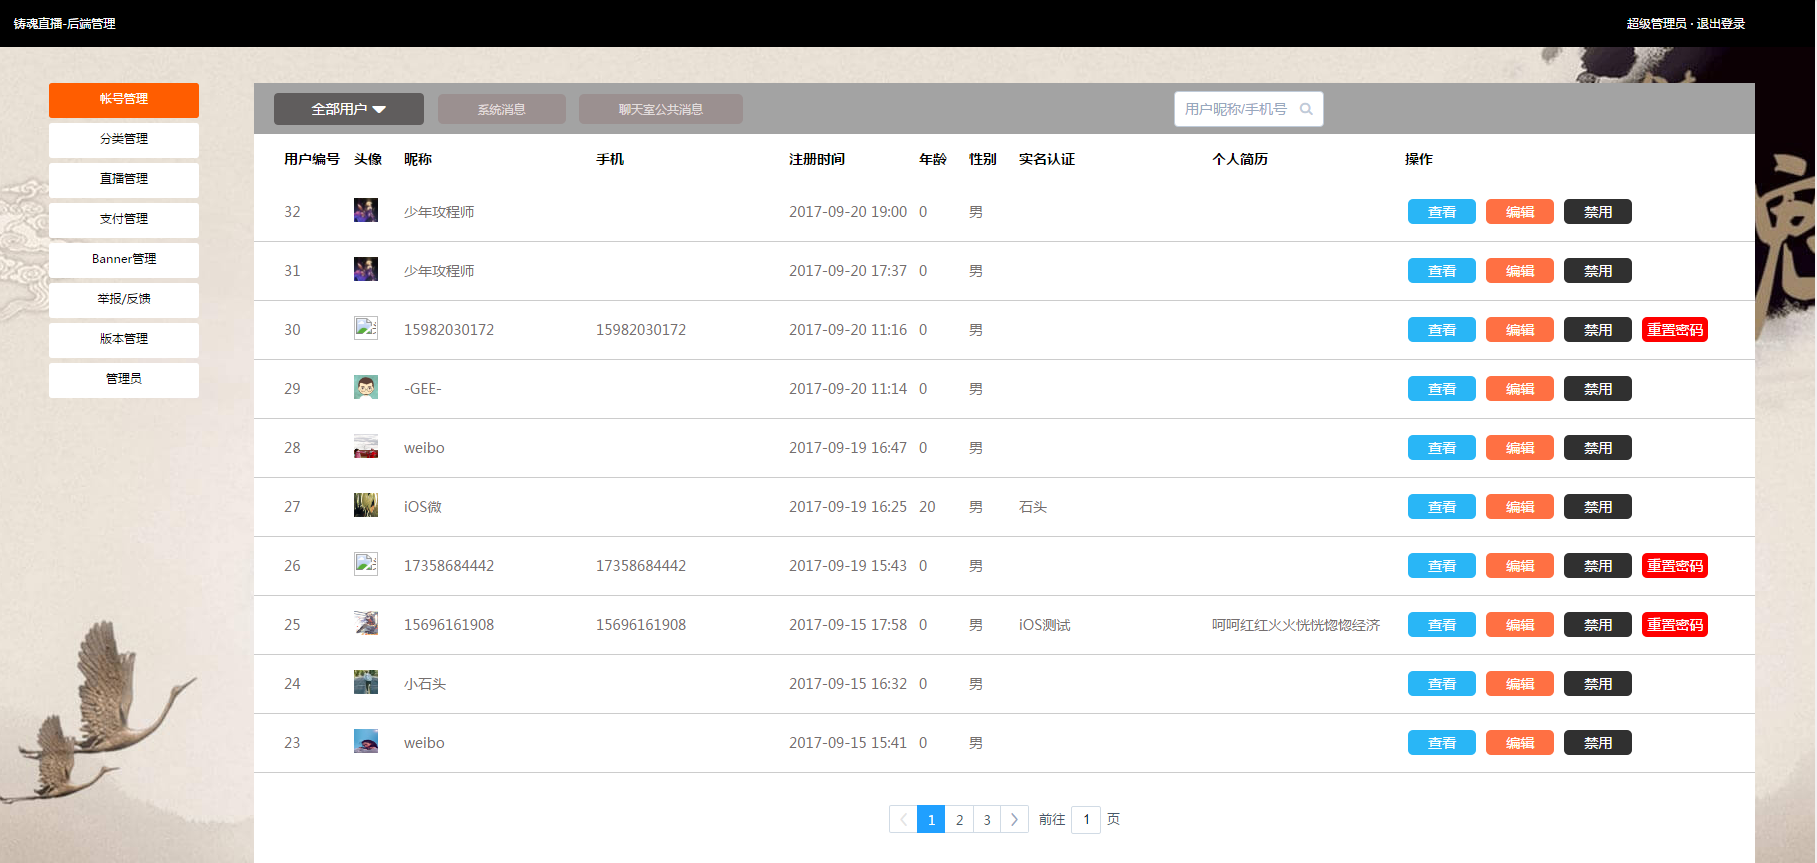This screenshot has height=863, width=1817.
Task: Disable user 32
Action: pyautogui.click(x=1598, y=212)
